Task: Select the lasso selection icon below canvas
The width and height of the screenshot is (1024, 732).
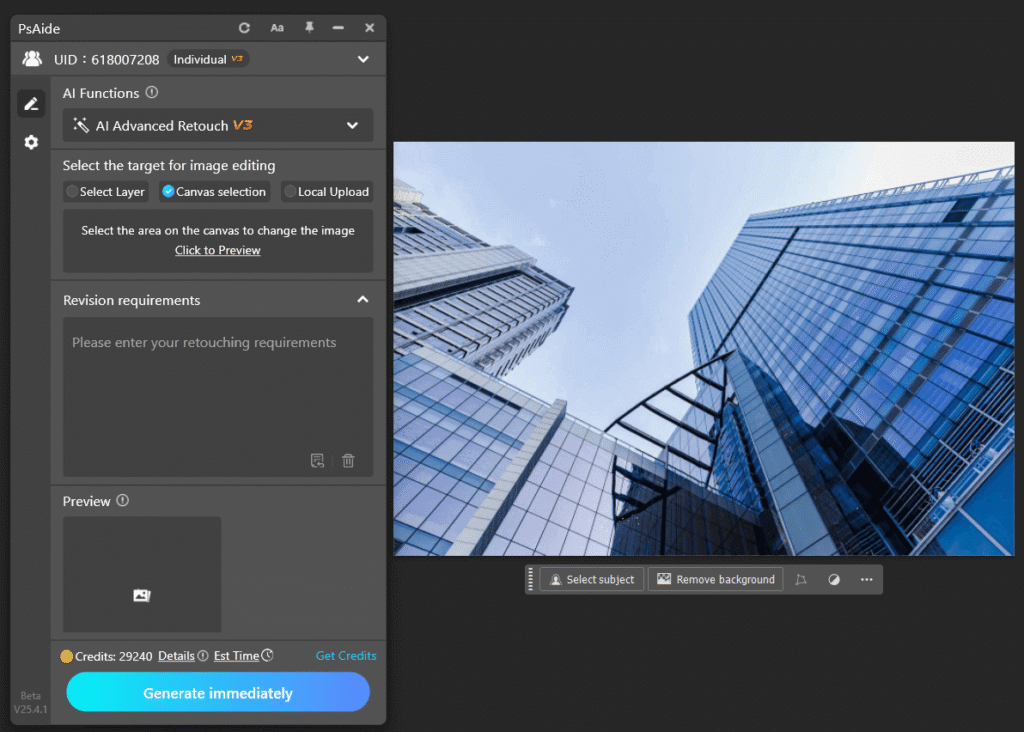Action: [801, 579]
